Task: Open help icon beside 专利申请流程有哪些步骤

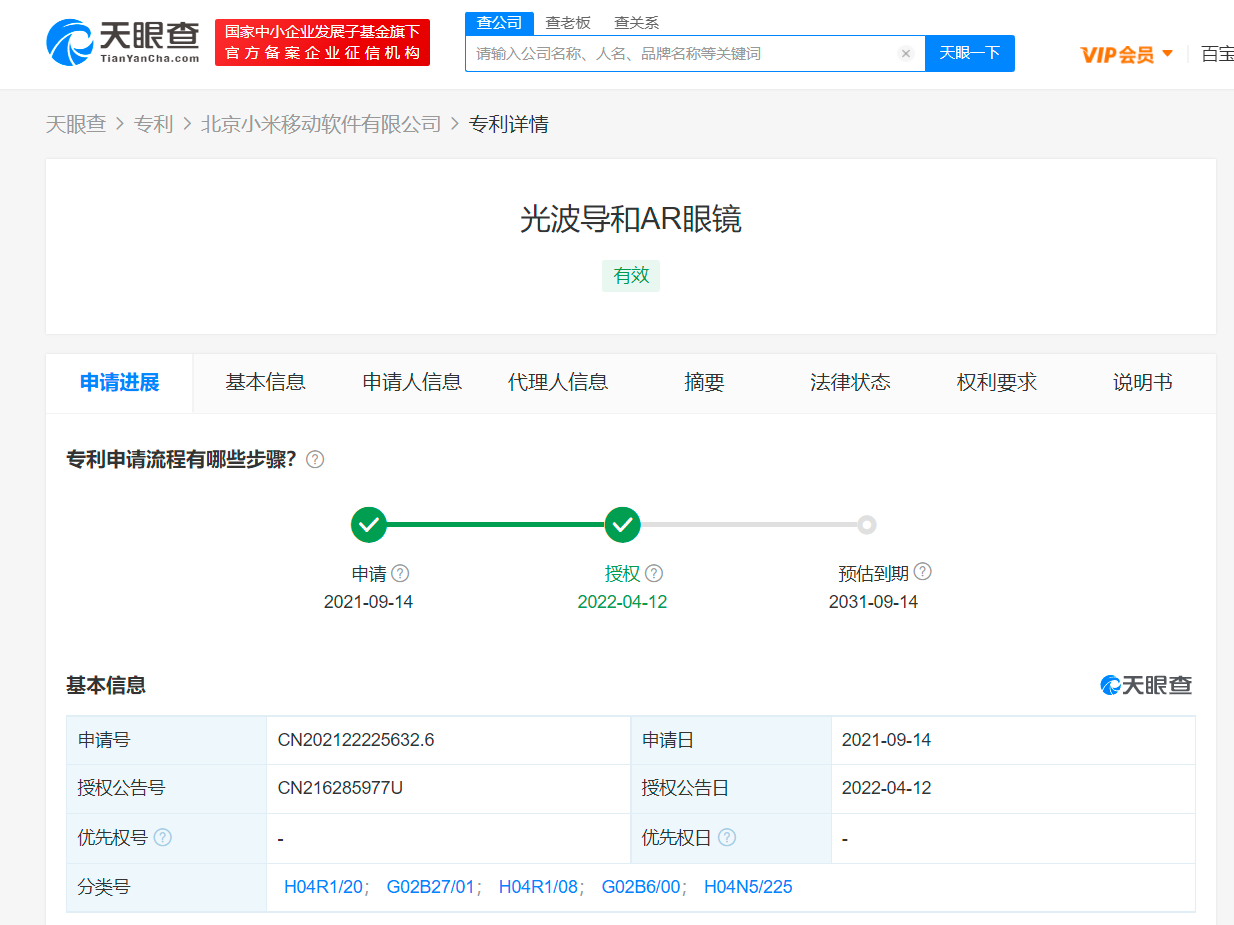Action: click(x=315, y=460)
